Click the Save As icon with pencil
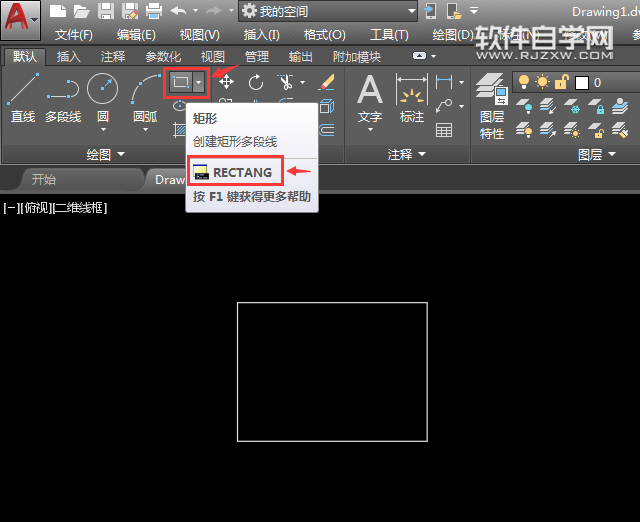 click(130, 11)
